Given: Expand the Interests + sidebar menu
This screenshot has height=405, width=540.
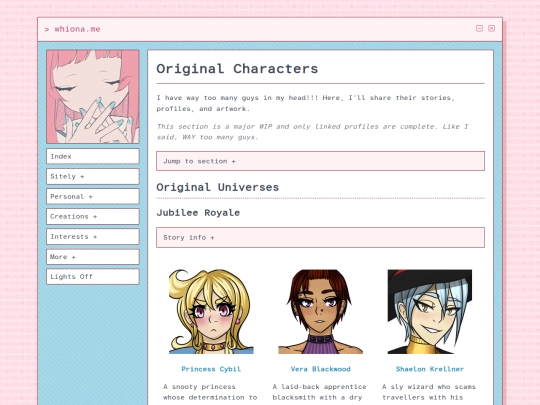Looking at the screenshot, I should point(93,237).
